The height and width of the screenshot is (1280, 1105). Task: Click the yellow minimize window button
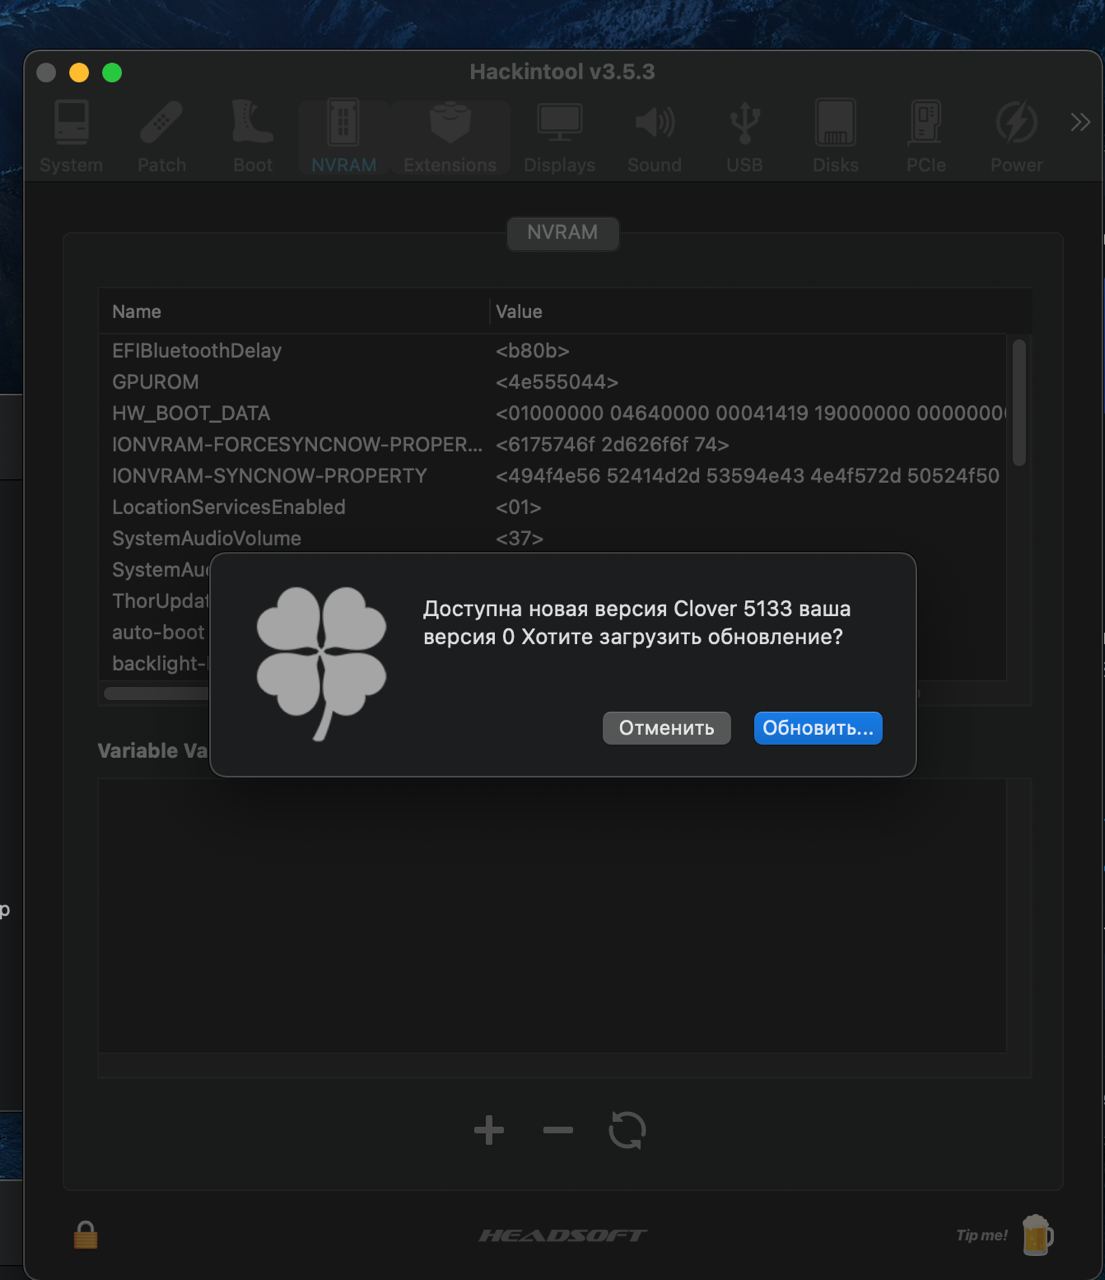79,72
